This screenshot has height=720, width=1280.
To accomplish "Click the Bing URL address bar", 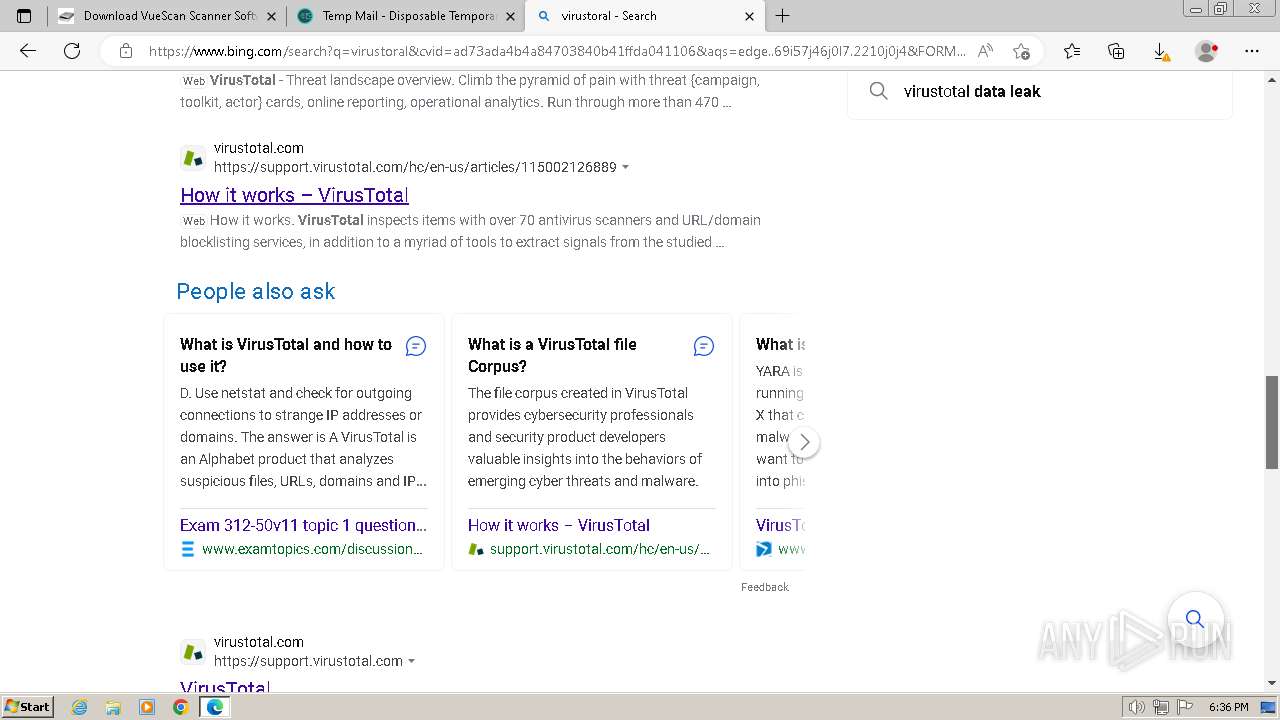I will 557,51.
